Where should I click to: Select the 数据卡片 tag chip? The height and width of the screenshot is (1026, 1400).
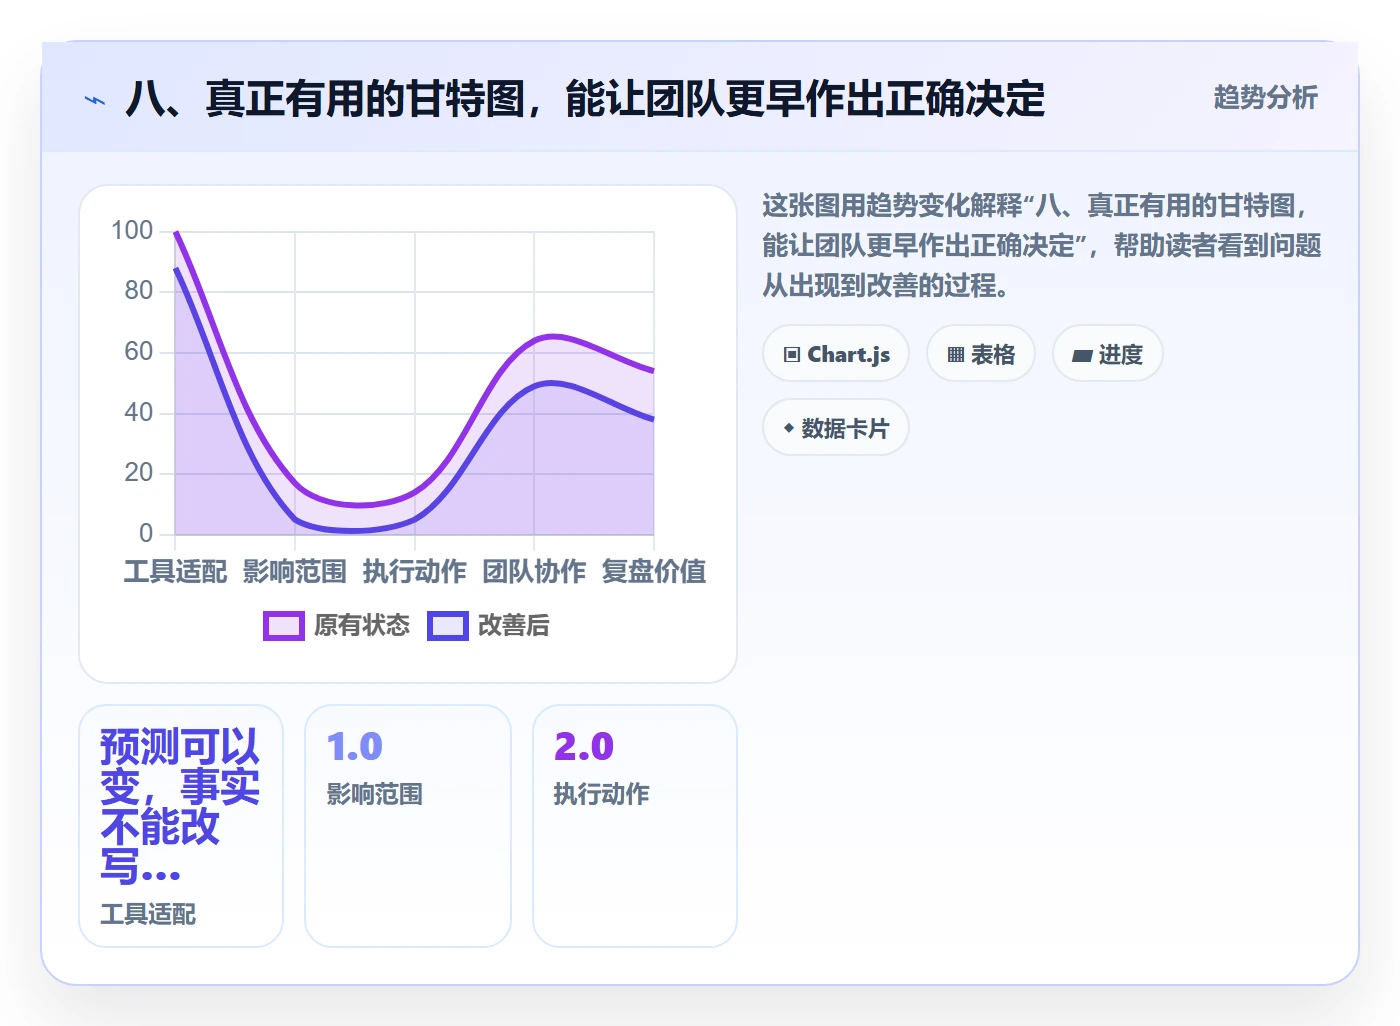coord(836,428)
